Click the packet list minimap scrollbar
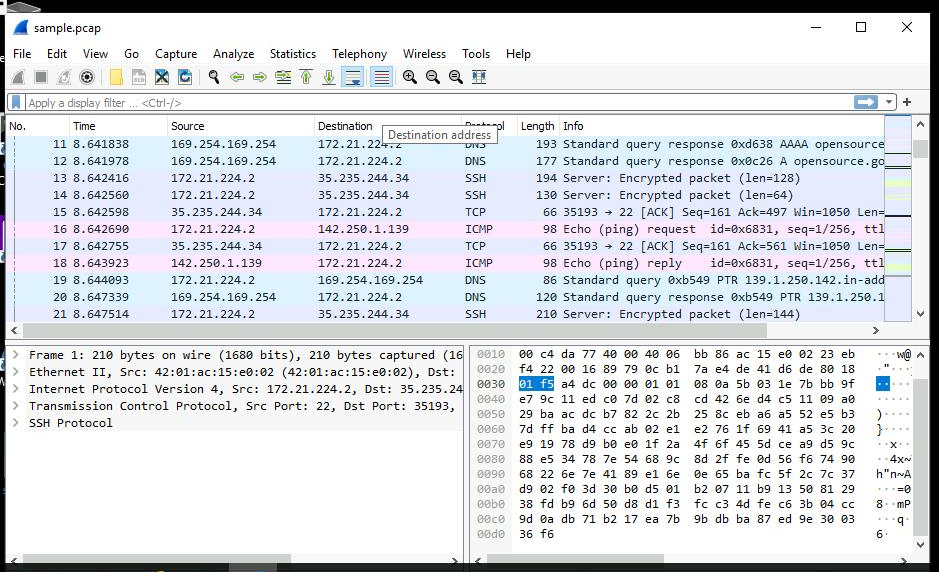This screenshot has width=939, height=572. 898,219
